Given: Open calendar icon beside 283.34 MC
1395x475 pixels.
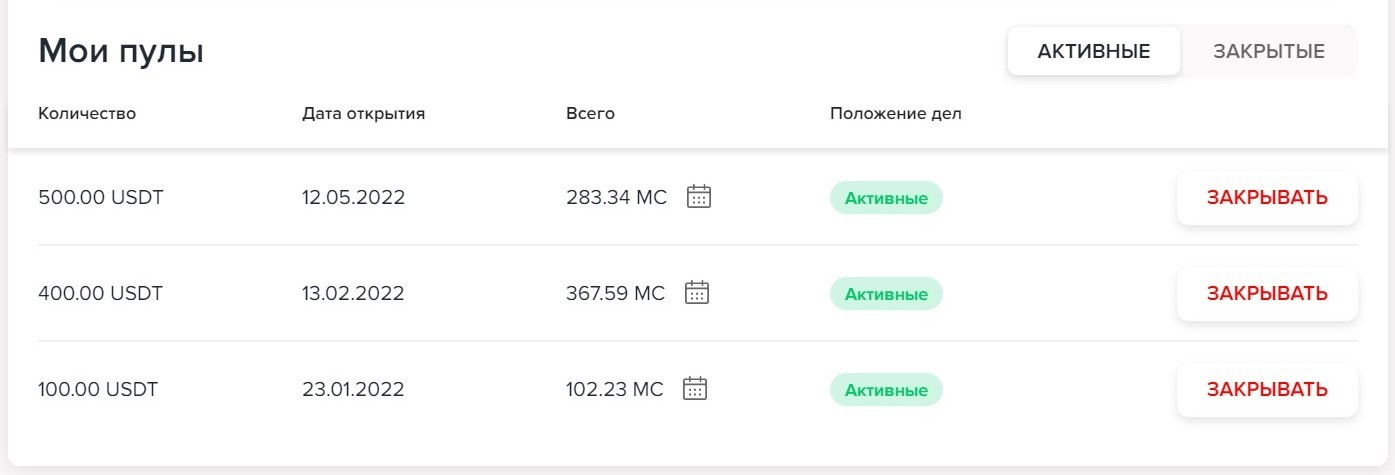Looking at the screenshot, I should coord(699,197).
